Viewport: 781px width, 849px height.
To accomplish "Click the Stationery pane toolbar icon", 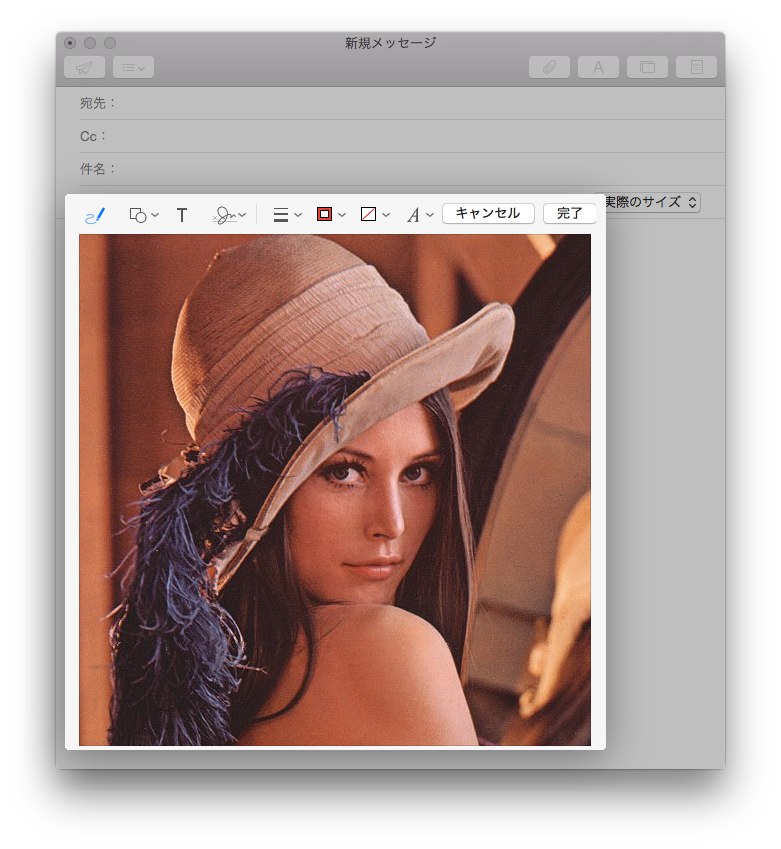I will click(x=697, y=67).
